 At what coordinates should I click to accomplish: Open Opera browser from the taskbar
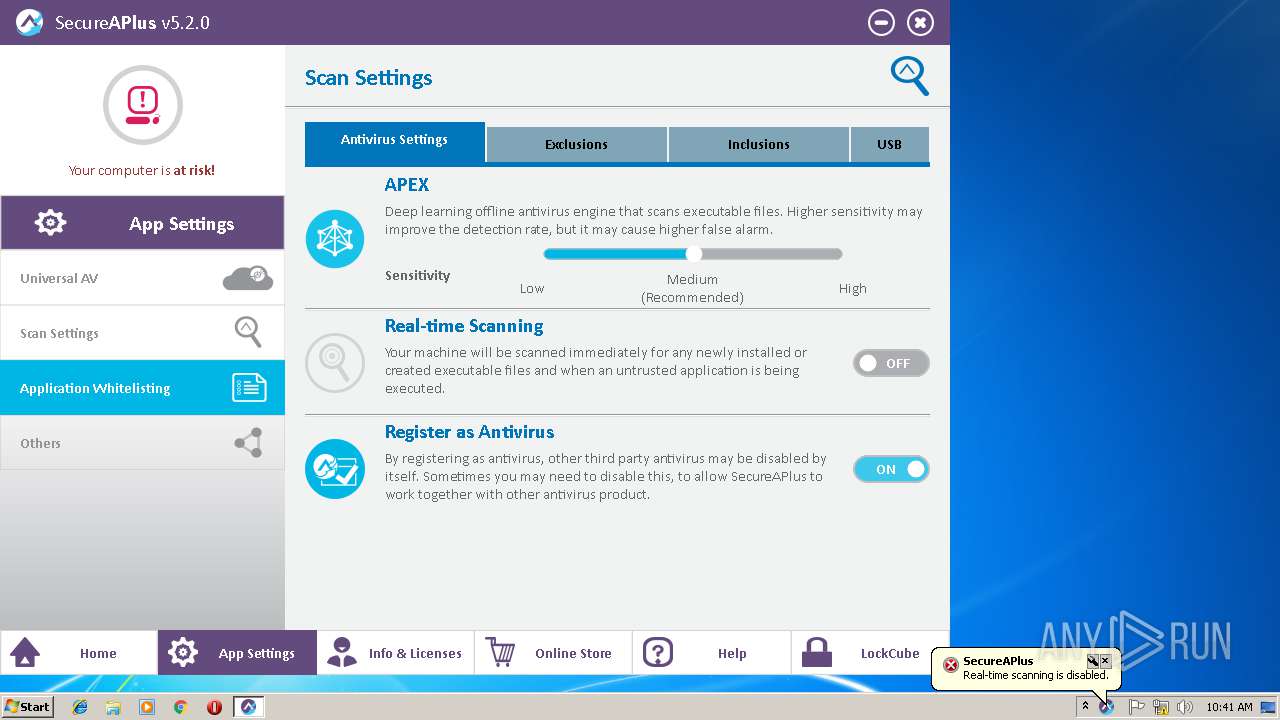click(214, 707)
